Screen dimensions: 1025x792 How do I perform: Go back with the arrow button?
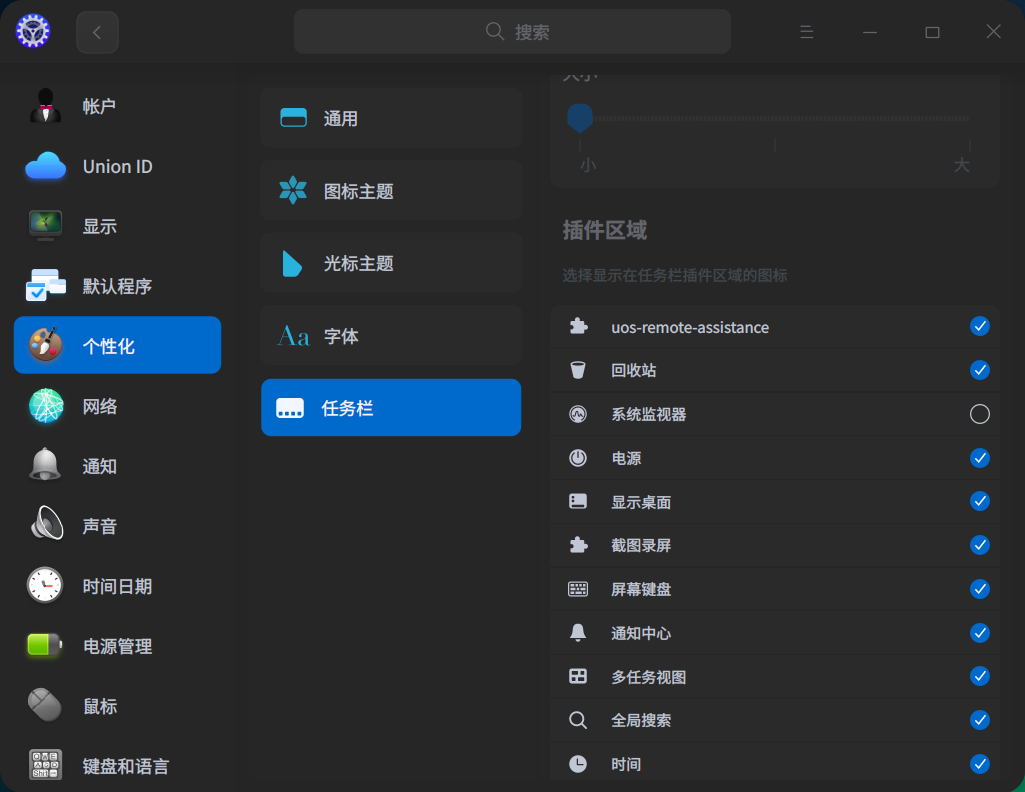click(x=97, y=31)
